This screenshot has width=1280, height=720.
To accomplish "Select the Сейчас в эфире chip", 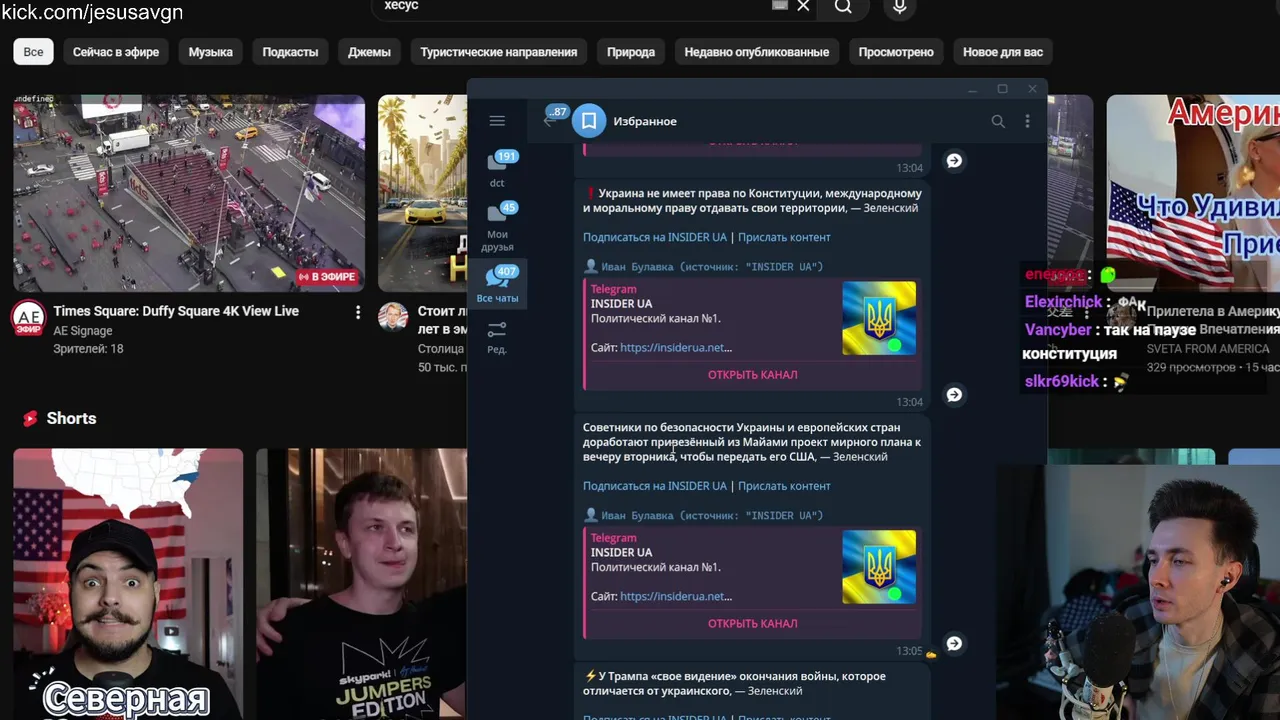I will tap(116, 52).
